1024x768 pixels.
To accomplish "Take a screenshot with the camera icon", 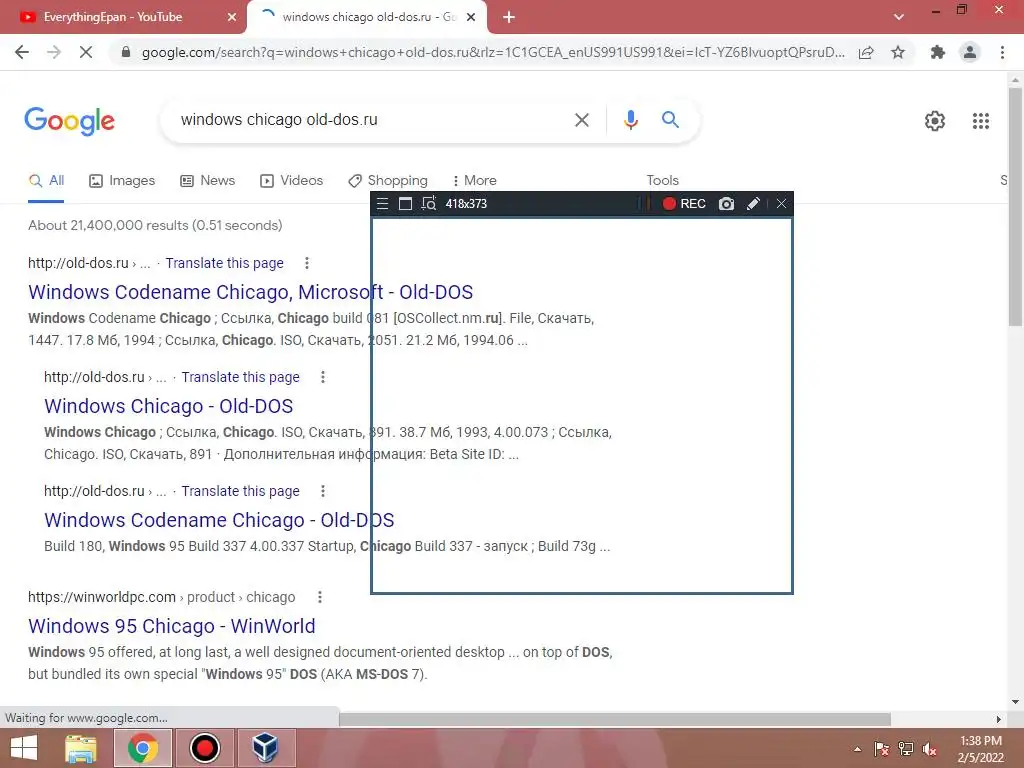I will 726,204.
